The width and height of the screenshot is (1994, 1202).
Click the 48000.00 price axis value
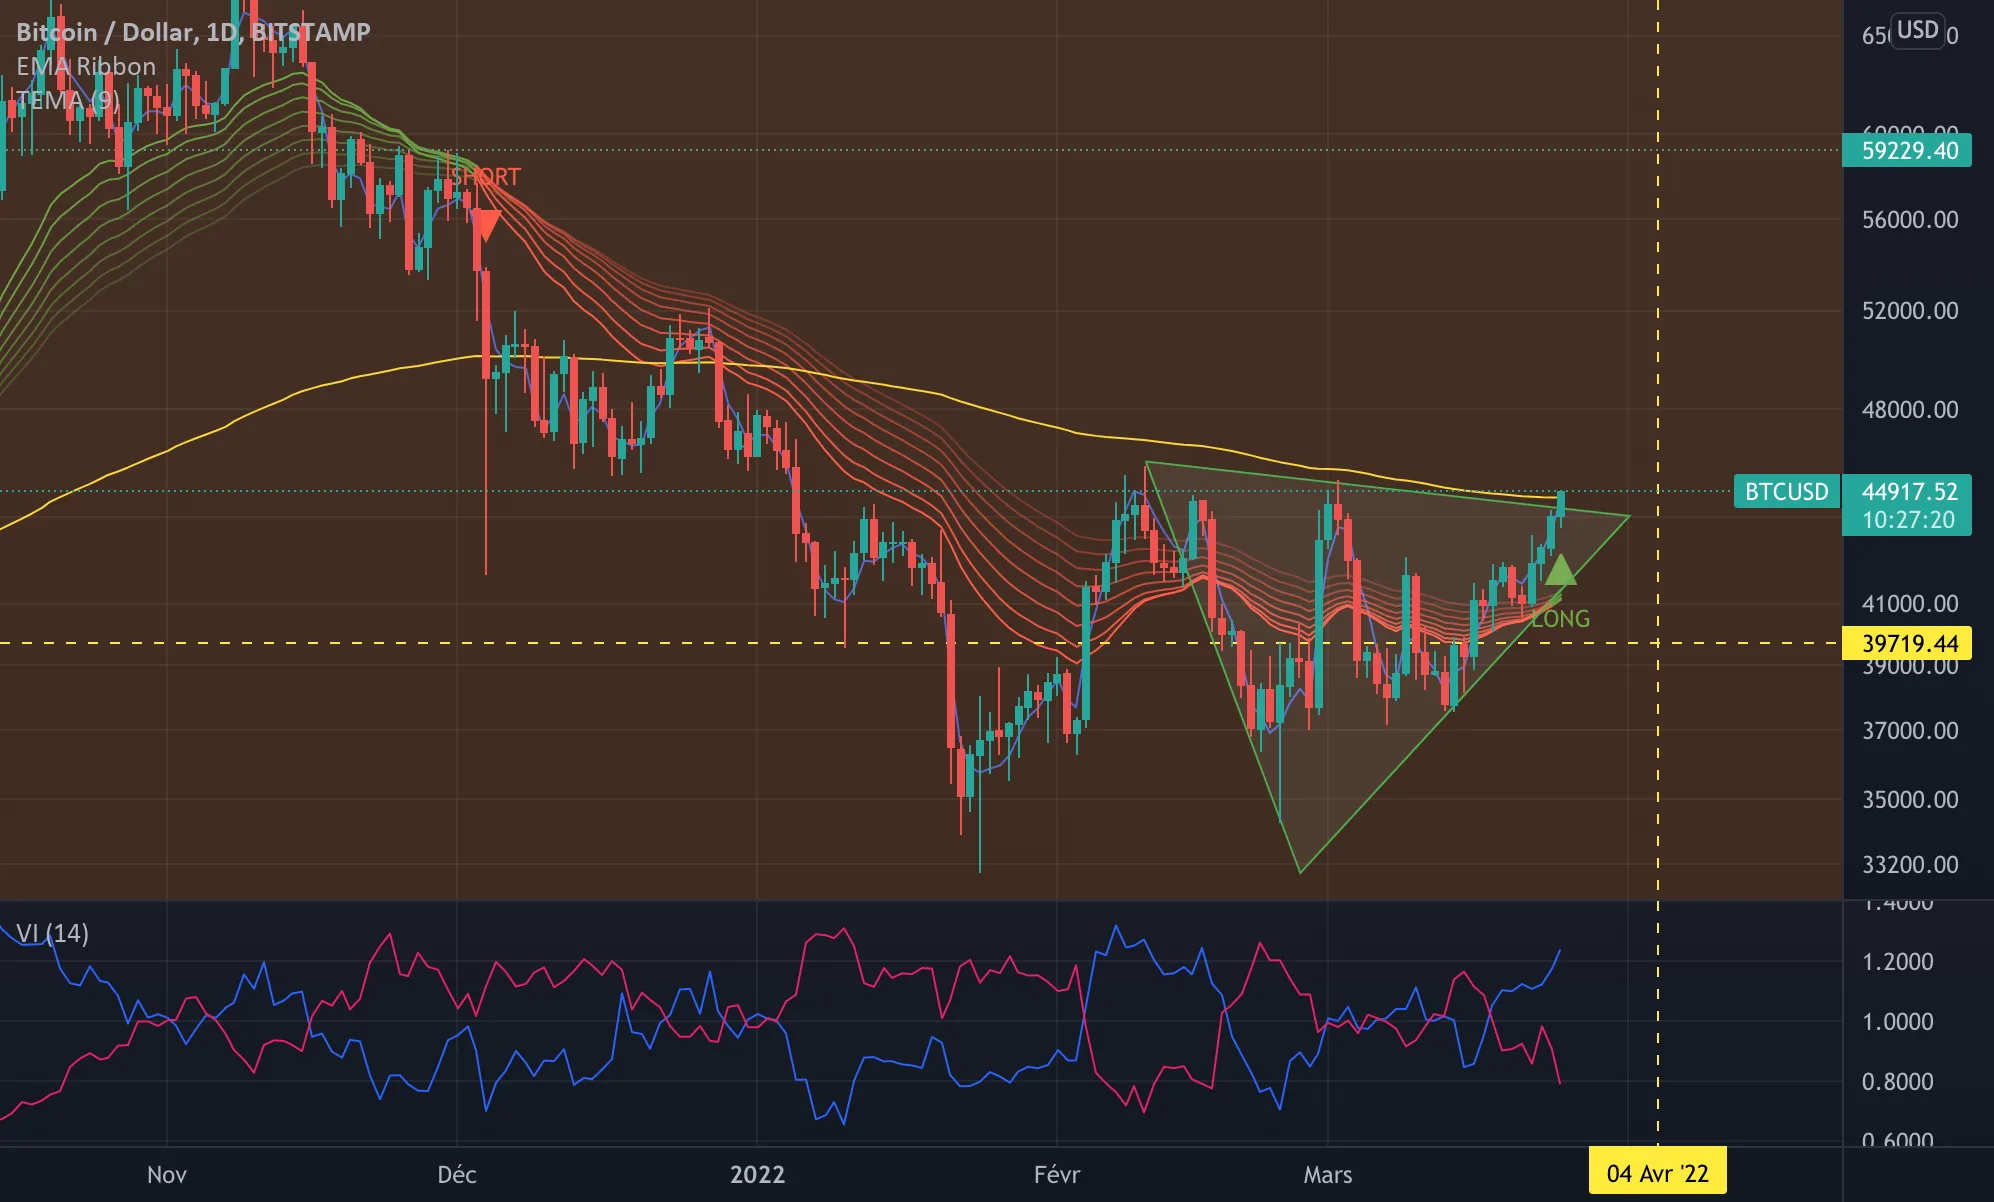point(1910,410)
